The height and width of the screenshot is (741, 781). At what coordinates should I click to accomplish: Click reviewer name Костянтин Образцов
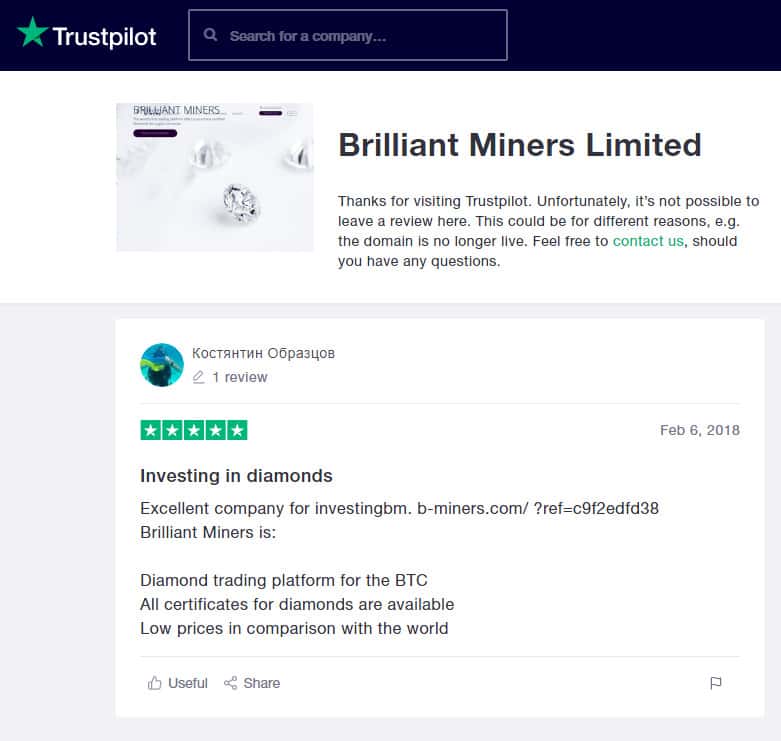[x=263, y=353]
